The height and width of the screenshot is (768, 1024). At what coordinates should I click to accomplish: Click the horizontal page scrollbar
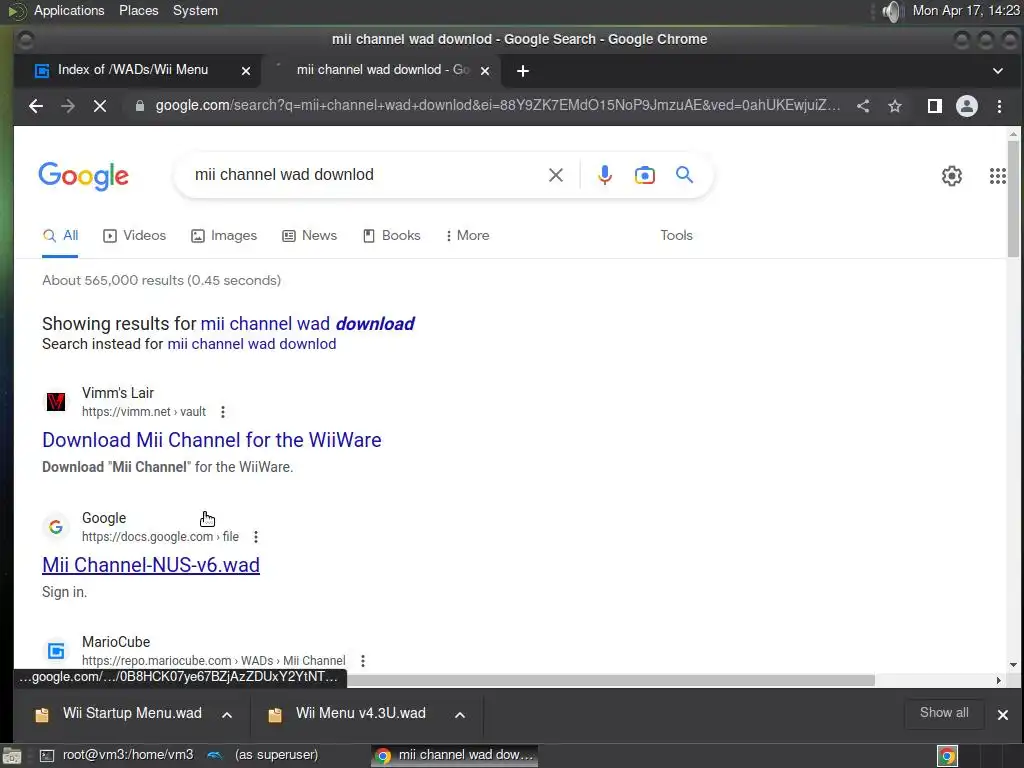(x=611, y=680)
